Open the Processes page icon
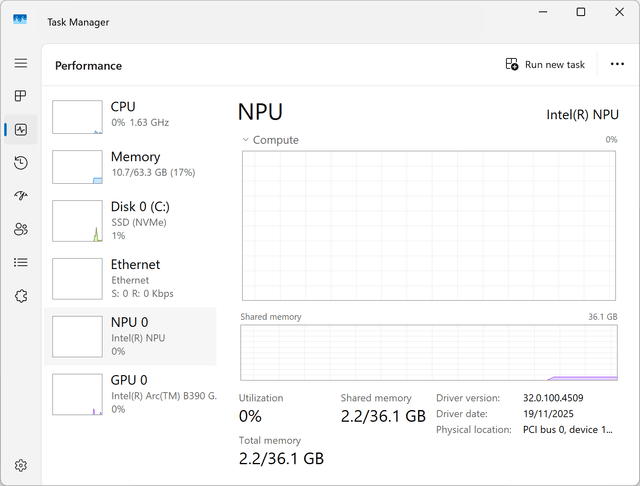This screenshot has width=640, height=486. click(20, 96)
